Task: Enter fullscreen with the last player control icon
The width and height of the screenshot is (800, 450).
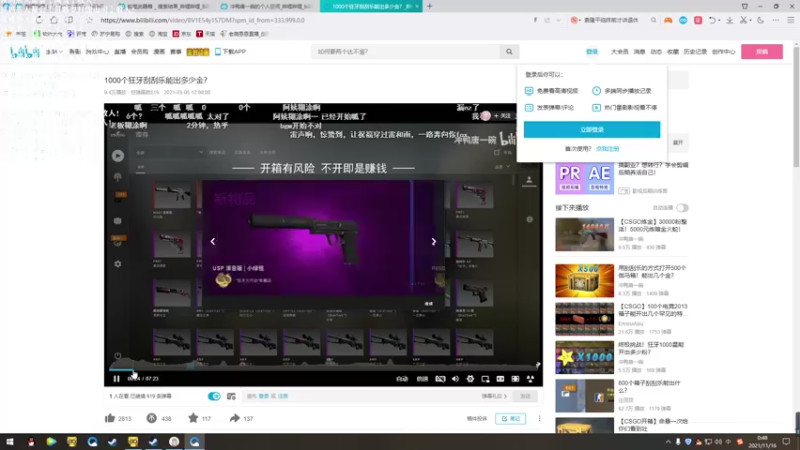Action: [530, 379]
